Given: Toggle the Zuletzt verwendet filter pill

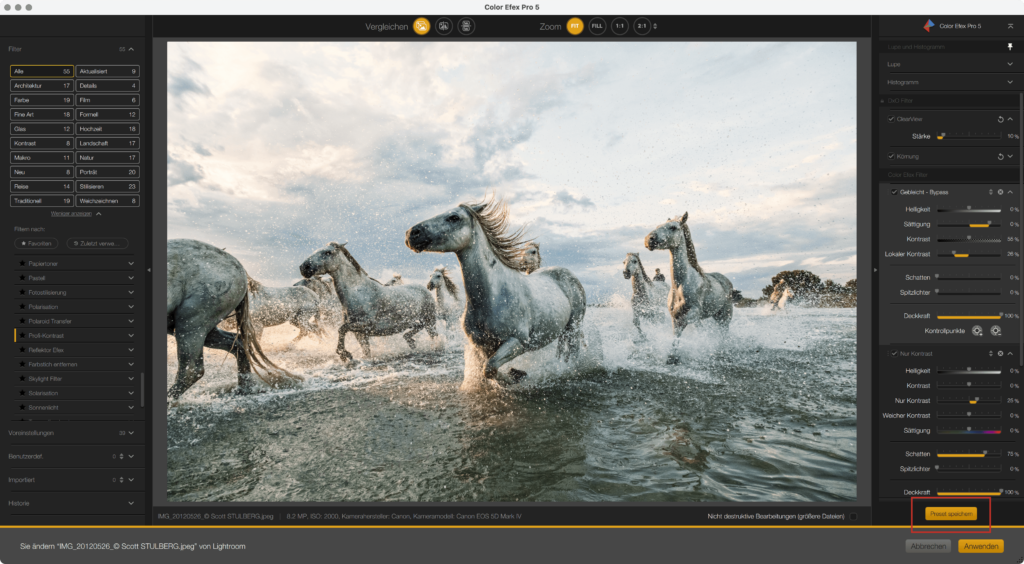Looking at the screenshot, I should tap(97, 243).
